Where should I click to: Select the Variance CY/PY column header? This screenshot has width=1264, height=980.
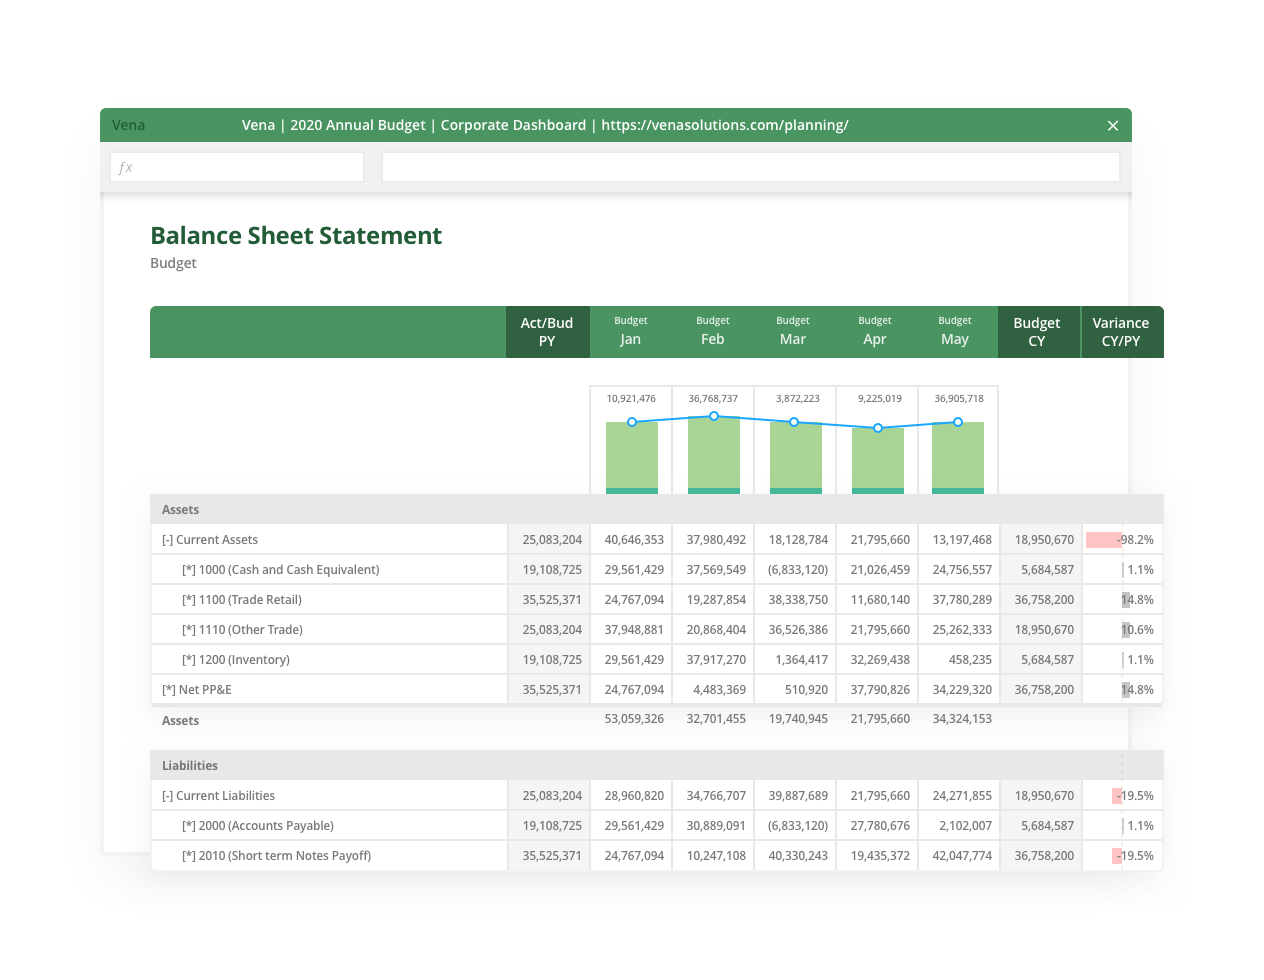tap(1121, 331)
